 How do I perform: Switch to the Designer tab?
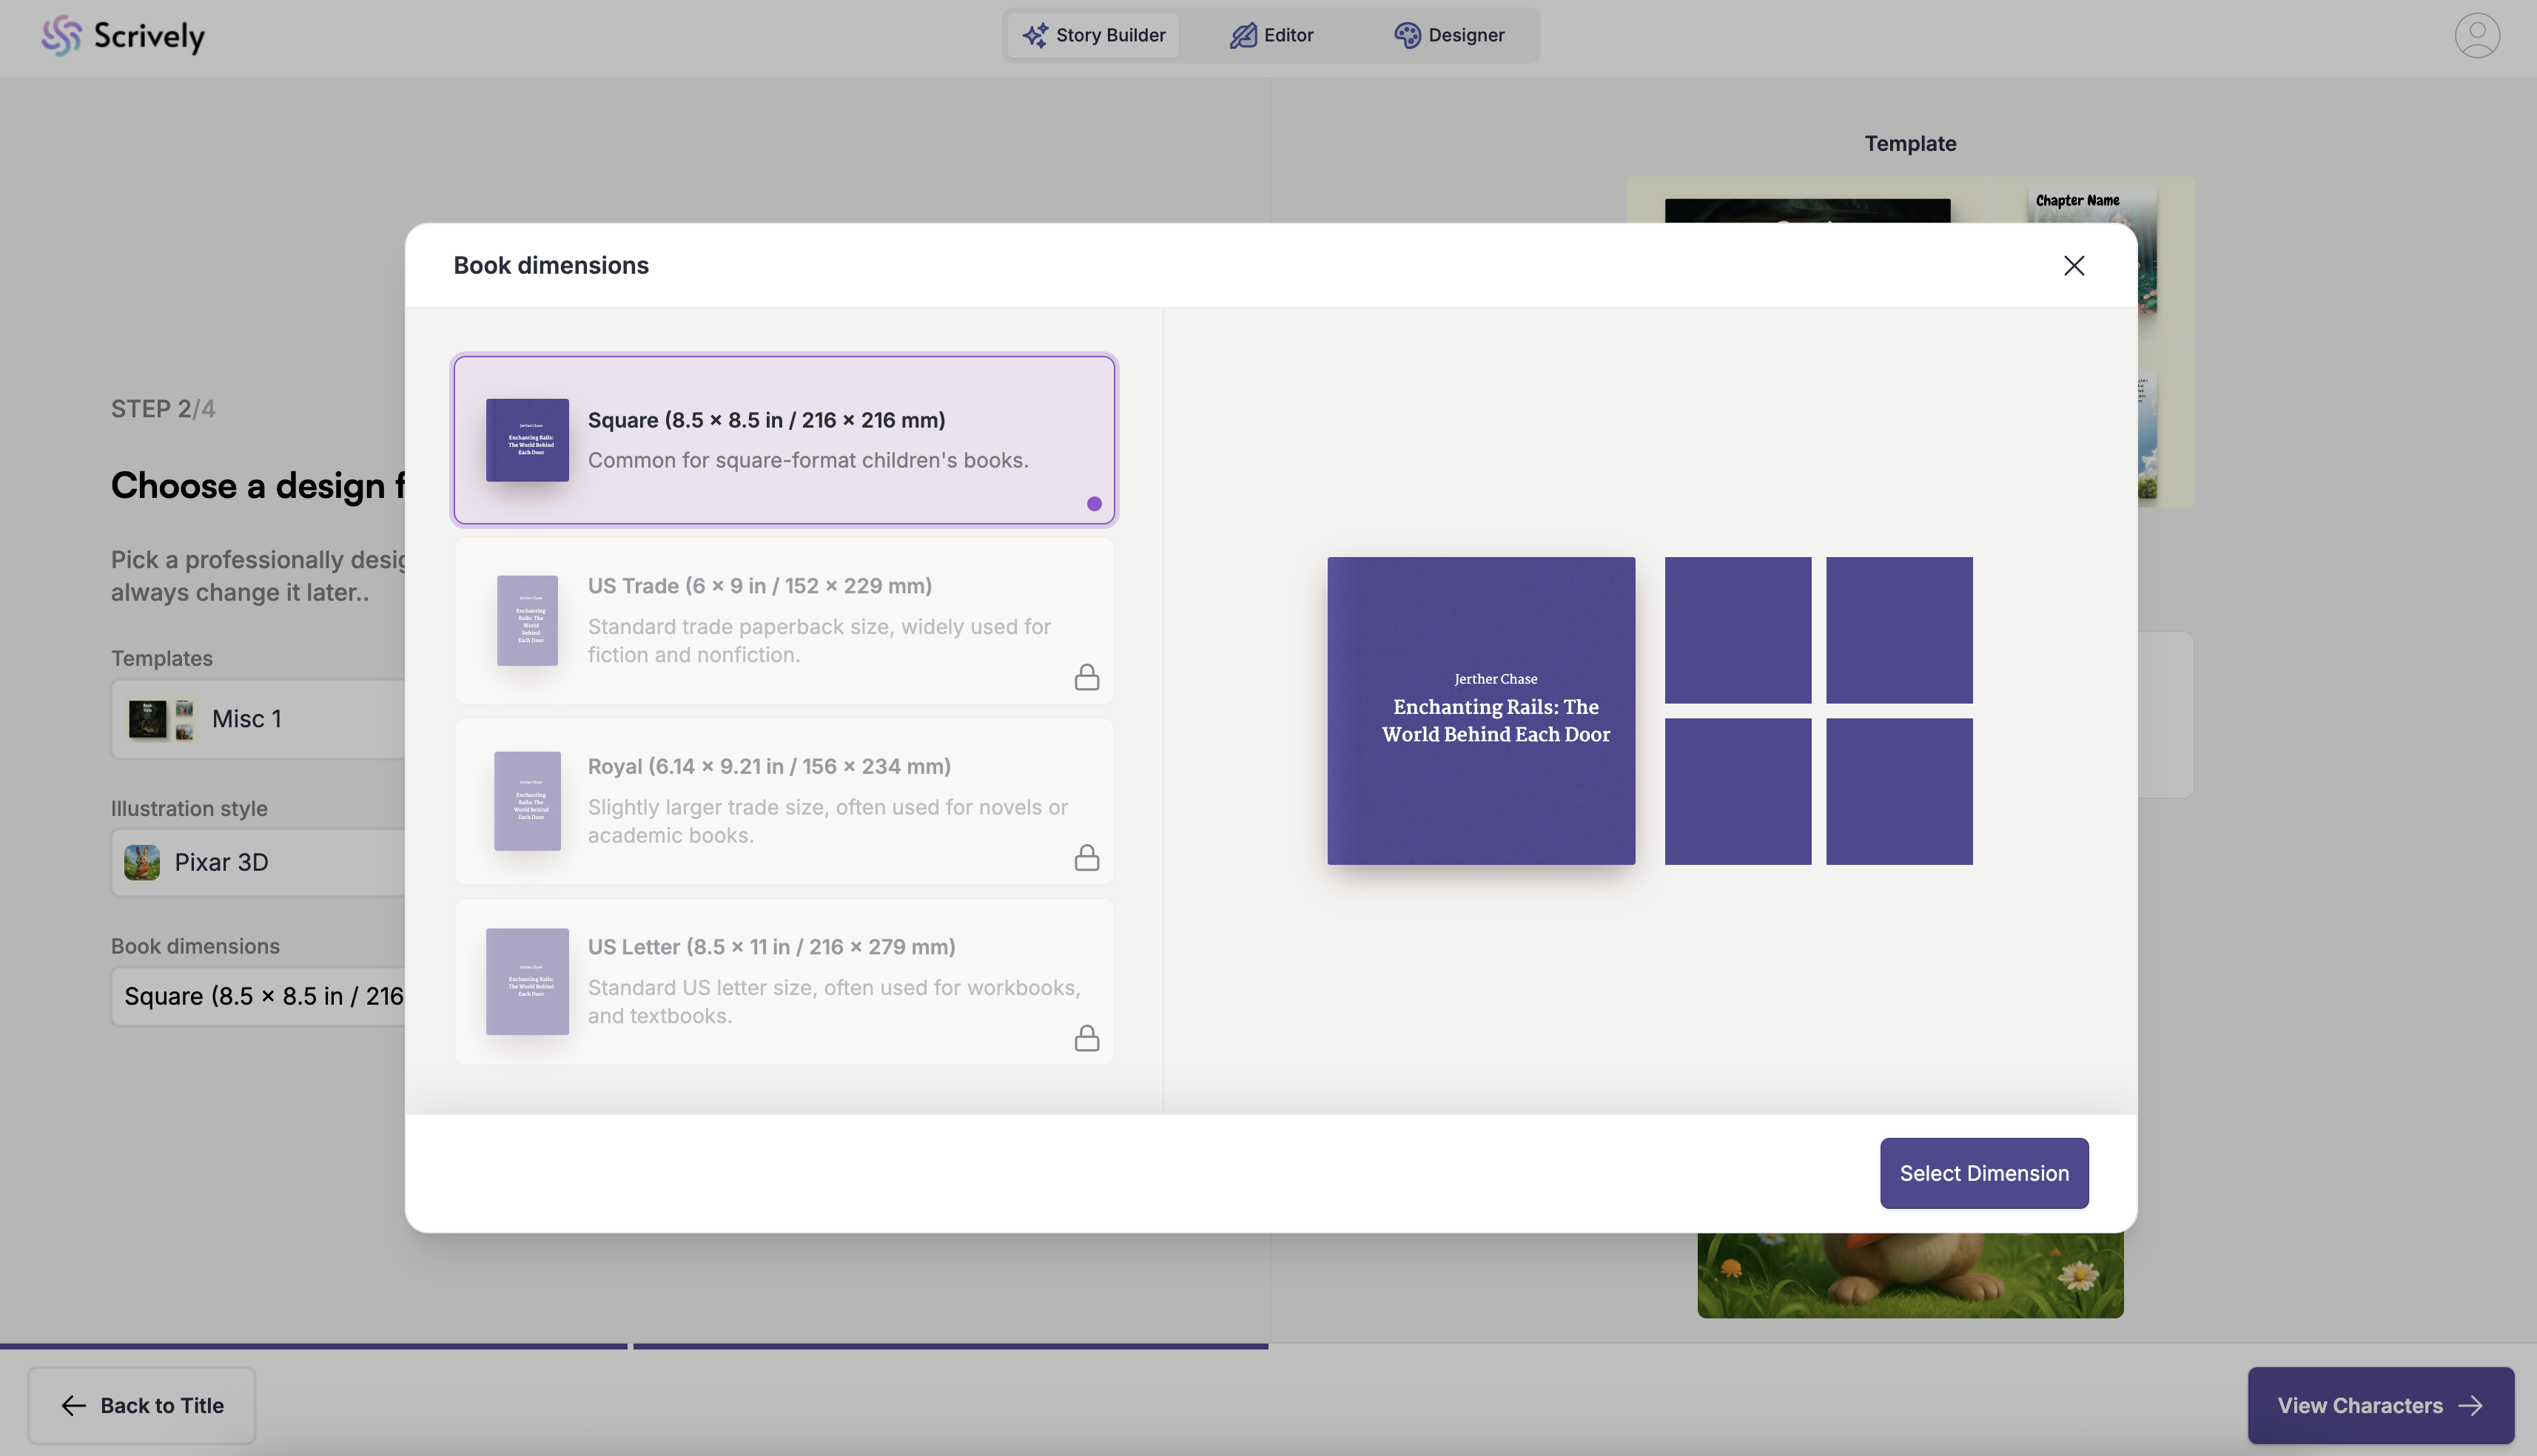[x=1448, y=35]
